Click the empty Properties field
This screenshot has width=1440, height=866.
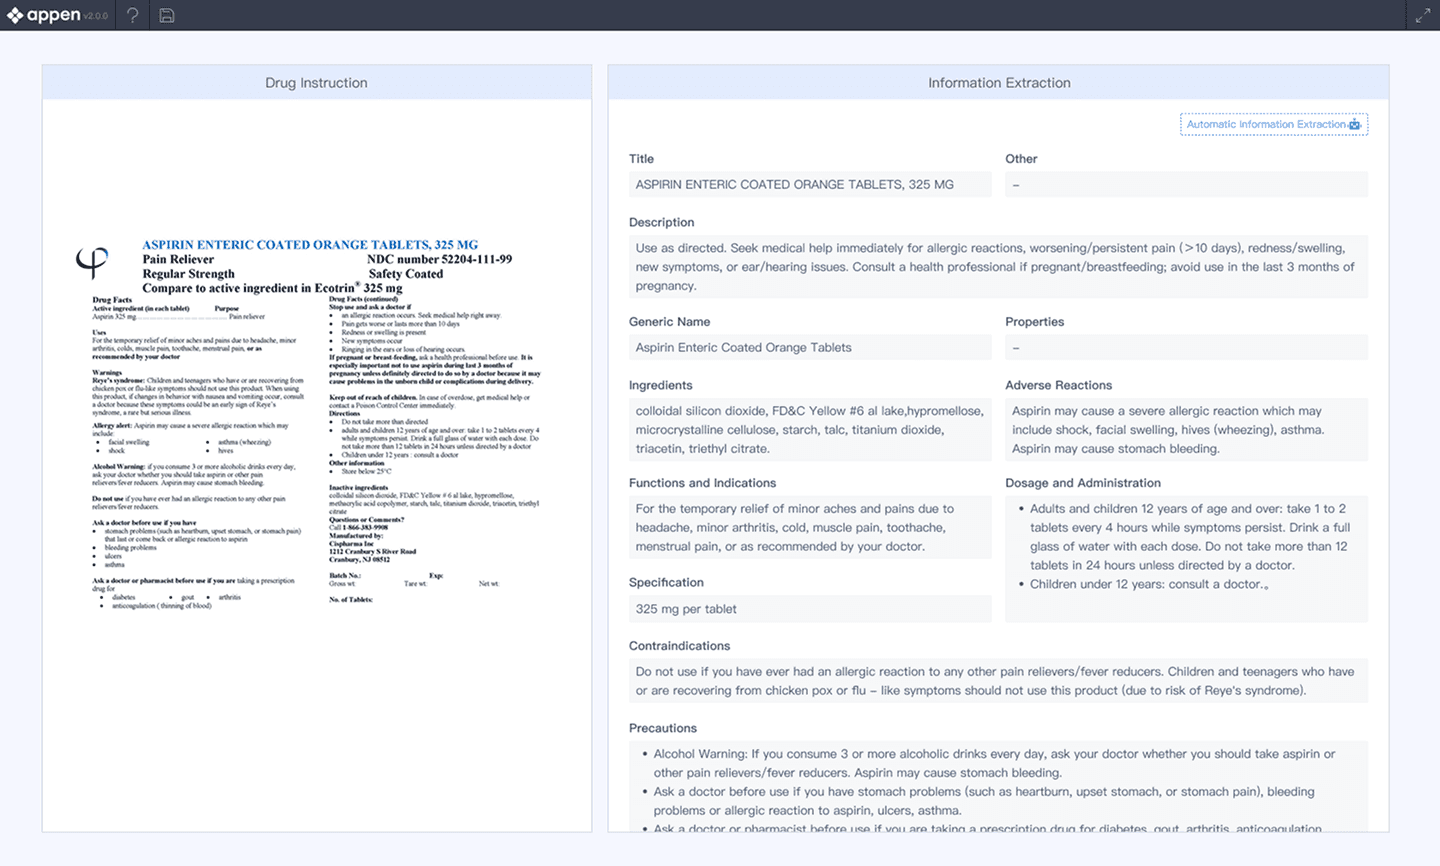1185,347
